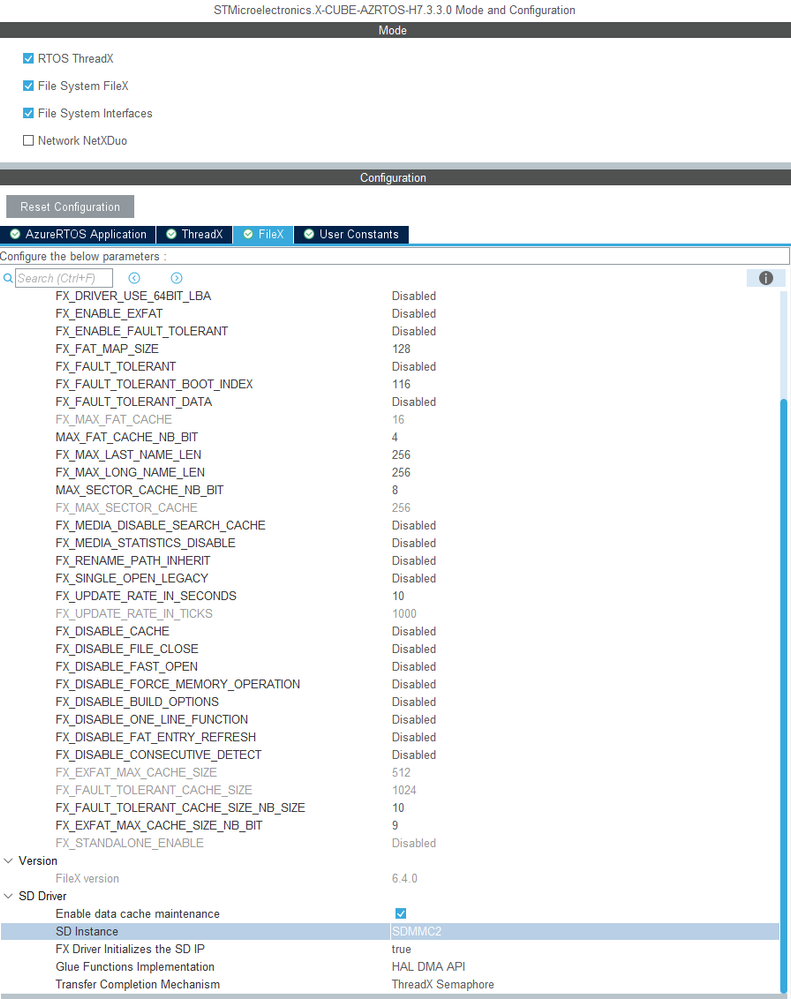
Task: Edit FX_MAX_LAST_NAME_LEN value 256
Action: (401, 455)
